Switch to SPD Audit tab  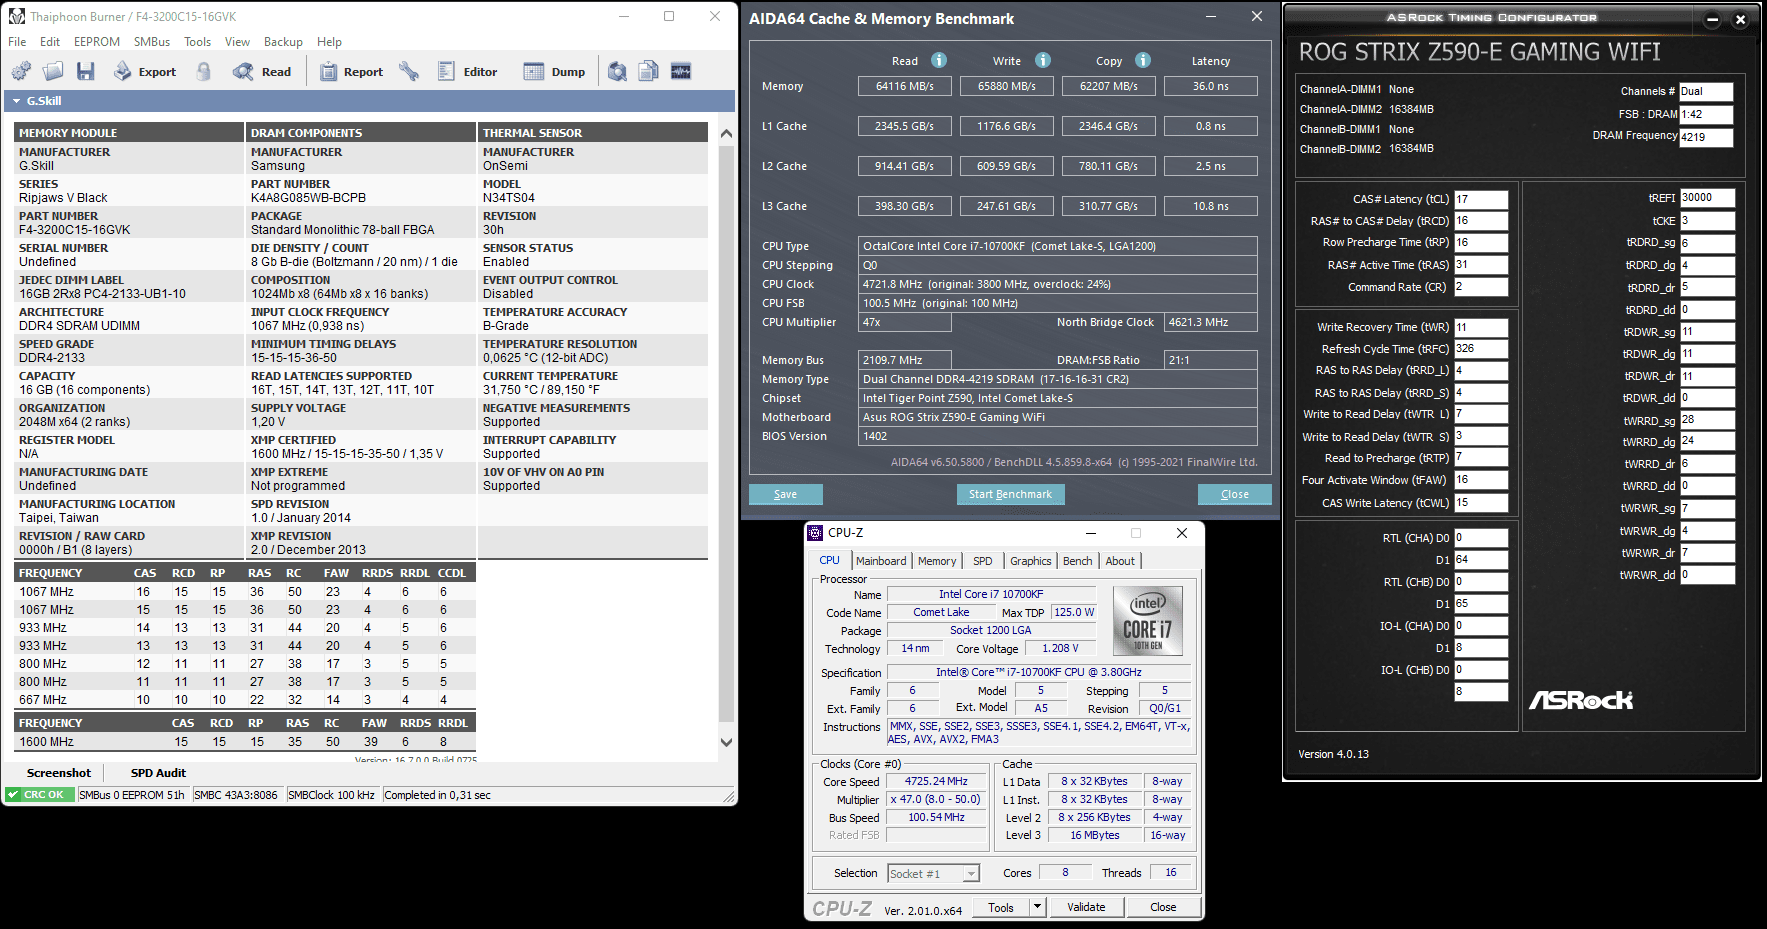pyautogui.click(x=158, y=773)
